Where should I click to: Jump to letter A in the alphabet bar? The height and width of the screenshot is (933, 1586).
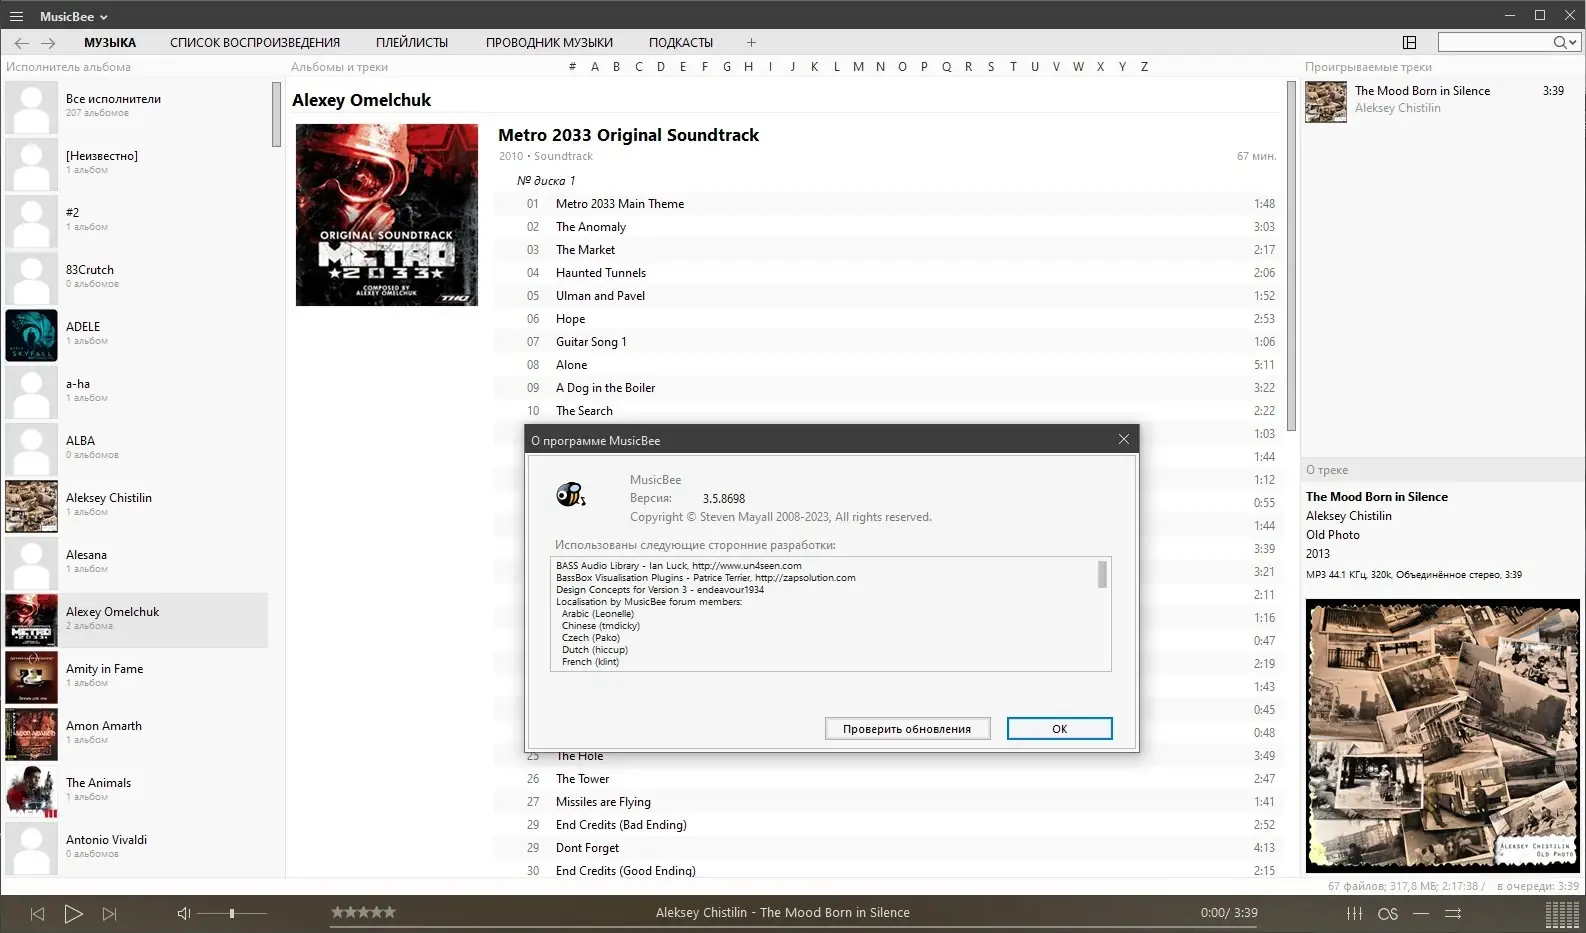(x=595, y=67)
